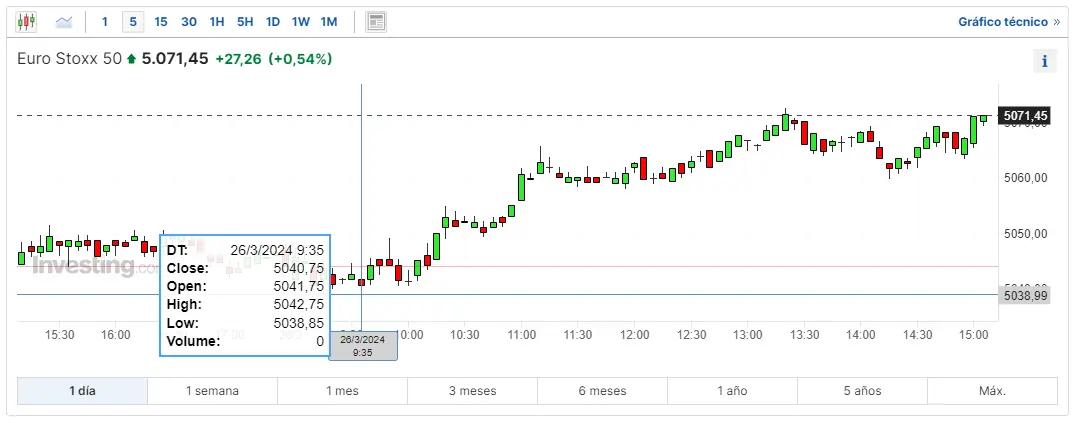Viewport: 1078px width, 424px height.
Task: Click the 10:30 time axis label
Action: [x=465, y=335]
